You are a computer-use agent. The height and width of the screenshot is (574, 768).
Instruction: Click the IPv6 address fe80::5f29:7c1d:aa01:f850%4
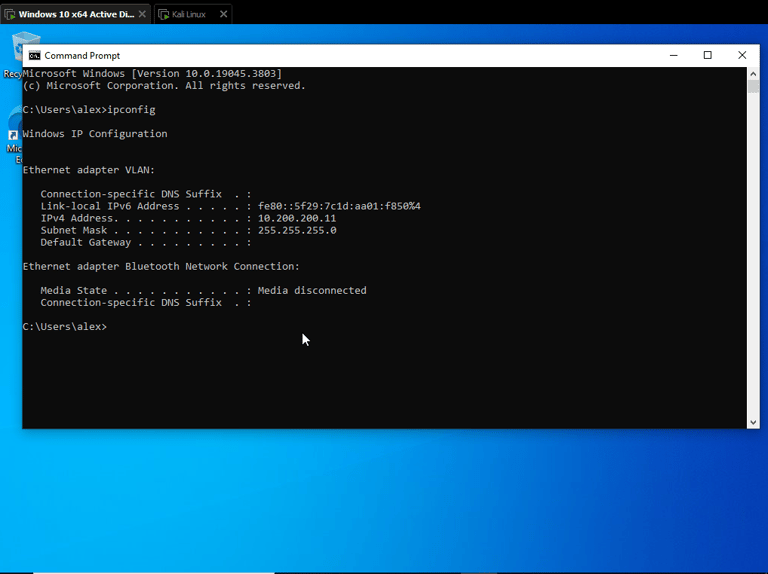coord(339,206)
